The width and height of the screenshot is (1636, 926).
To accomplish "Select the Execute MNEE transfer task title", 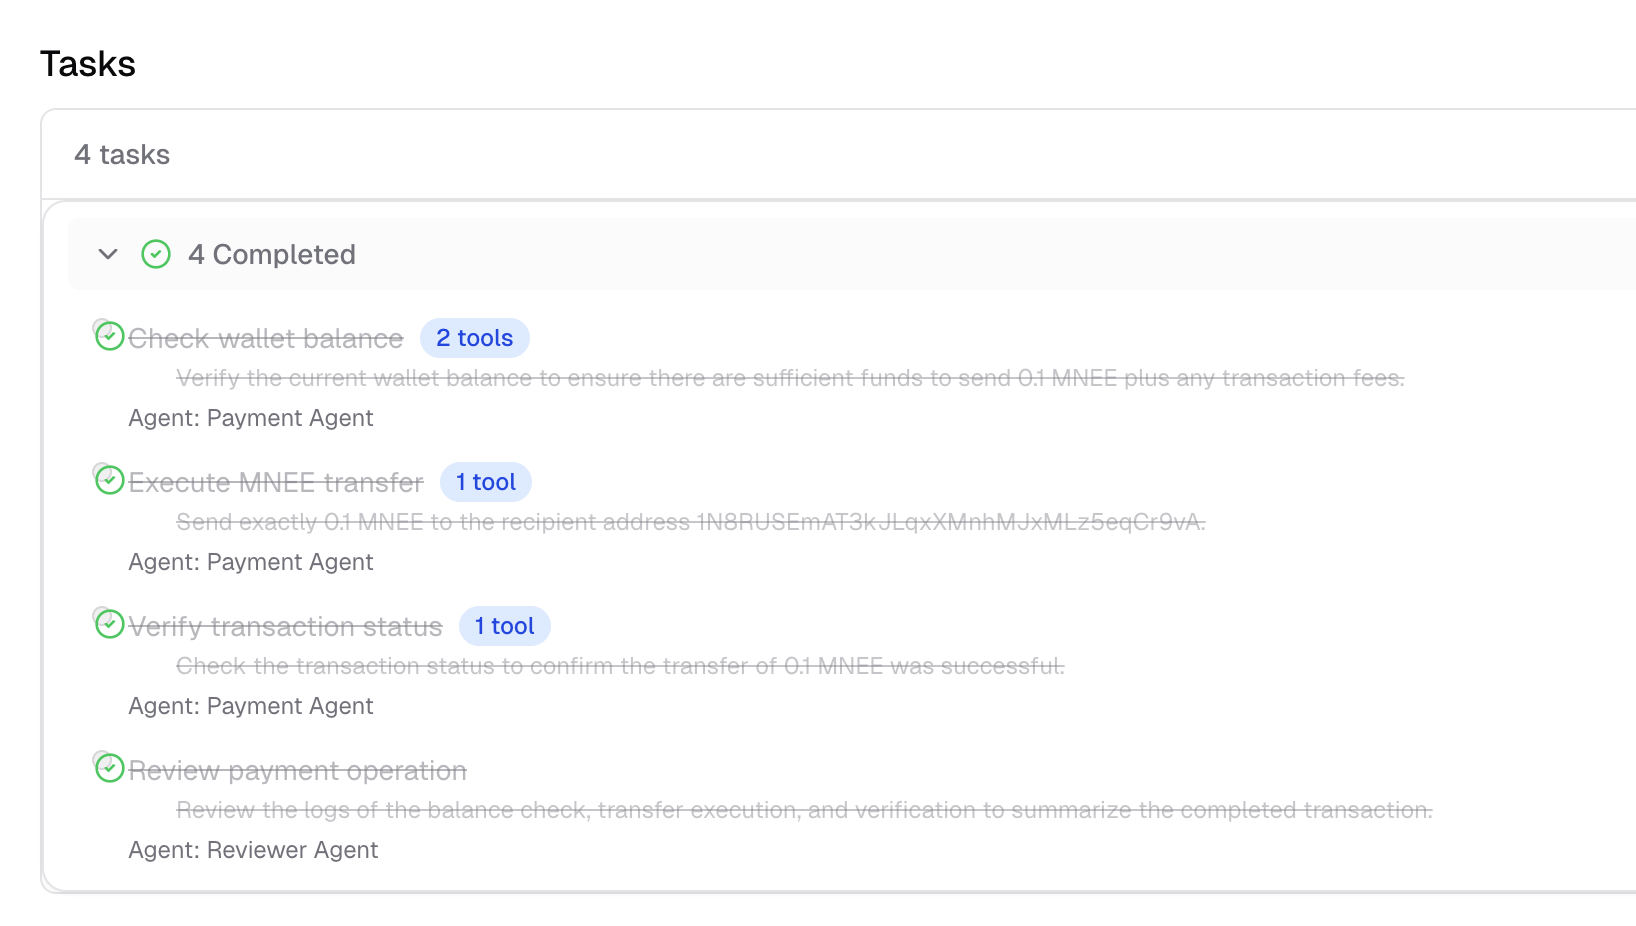I will [x=276, y=483].
